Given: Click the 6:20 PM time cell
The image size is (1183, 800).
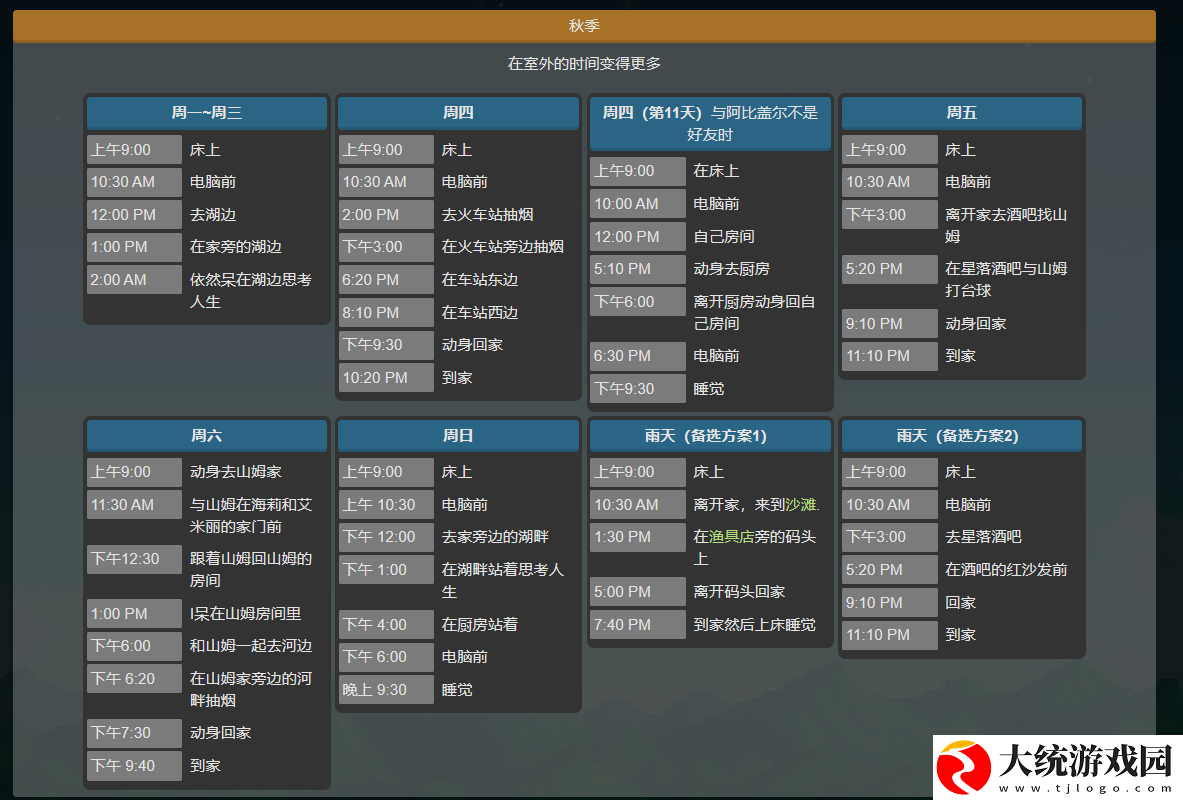Looking at the screenshot, I should pyautogui.click(x=386, y=279).
